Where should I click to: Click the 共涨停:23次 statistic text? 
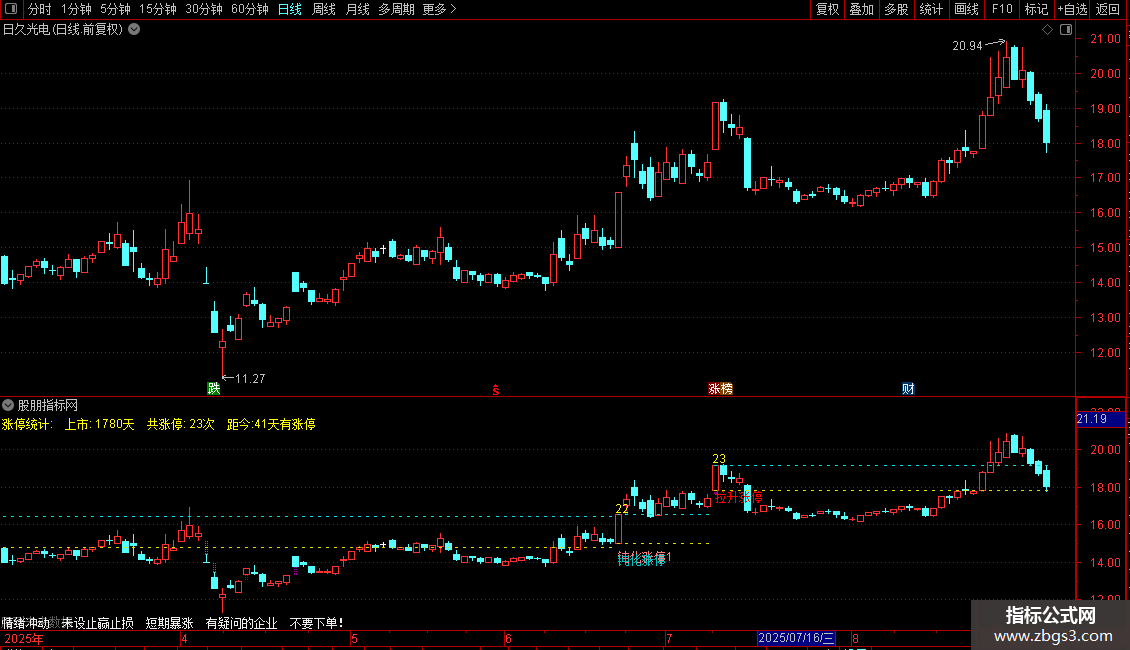[181, 424]
